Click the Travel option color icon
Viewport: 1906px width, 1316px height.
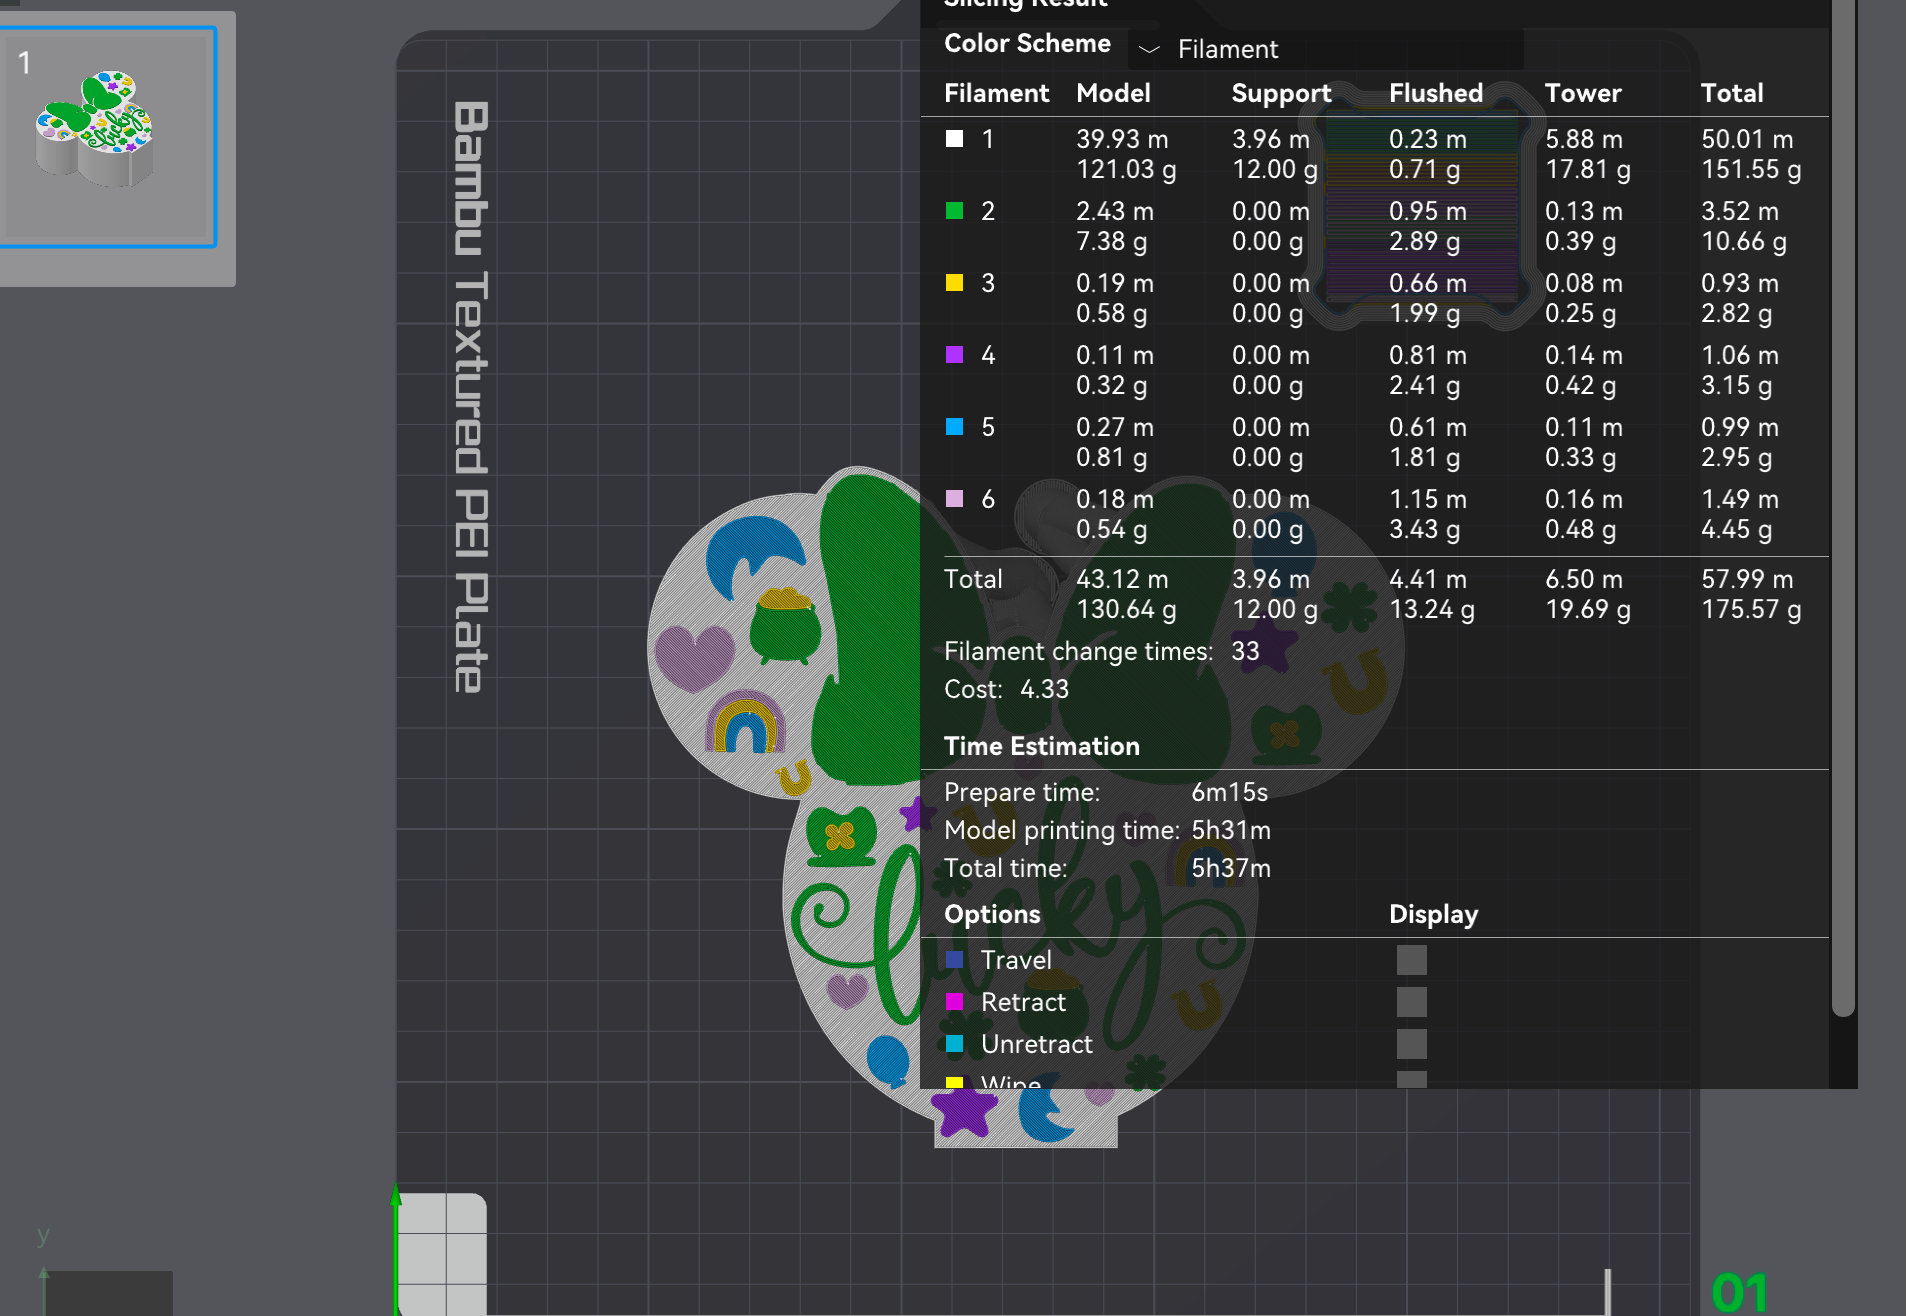[x=955, y=960]
